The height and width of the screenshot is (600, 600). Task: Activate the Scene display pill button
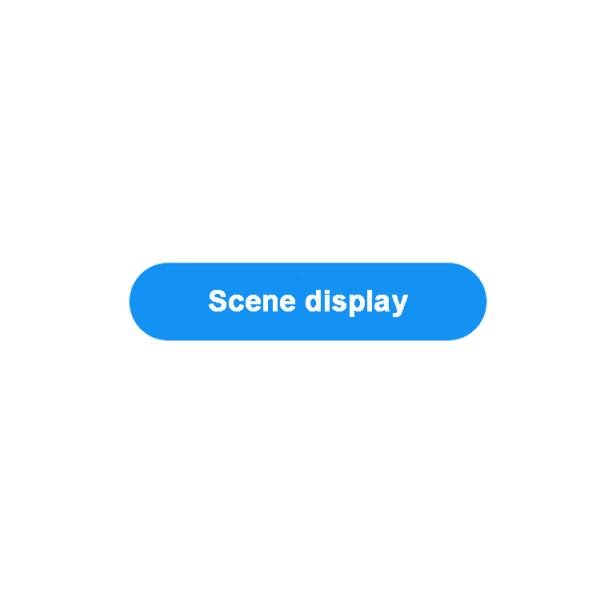click(x=308, y=302)
